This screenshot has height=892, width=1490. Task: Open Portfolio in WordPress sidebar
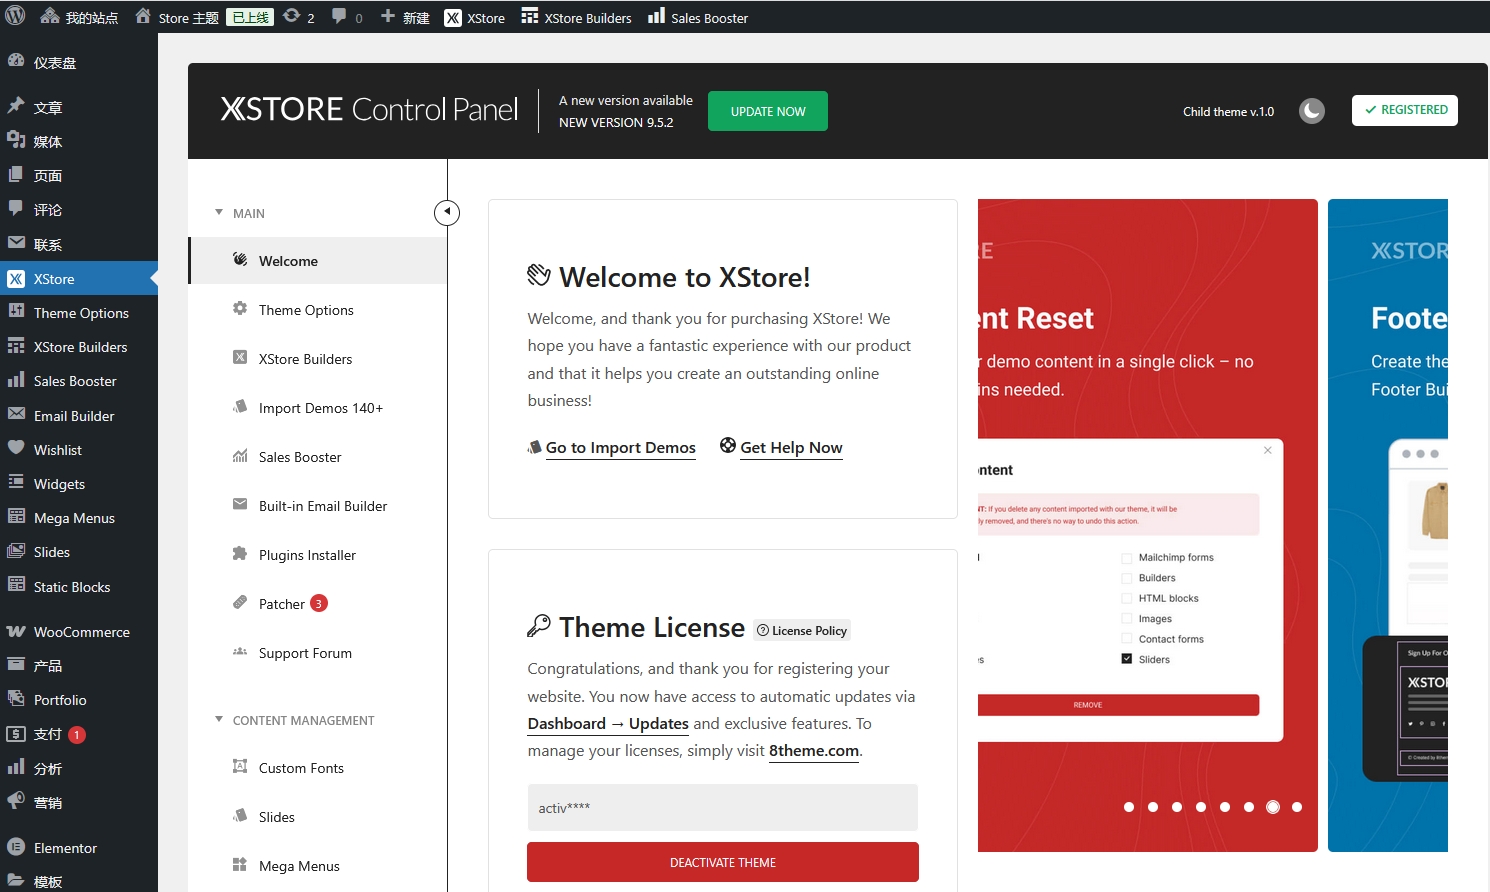pos(79,700)
